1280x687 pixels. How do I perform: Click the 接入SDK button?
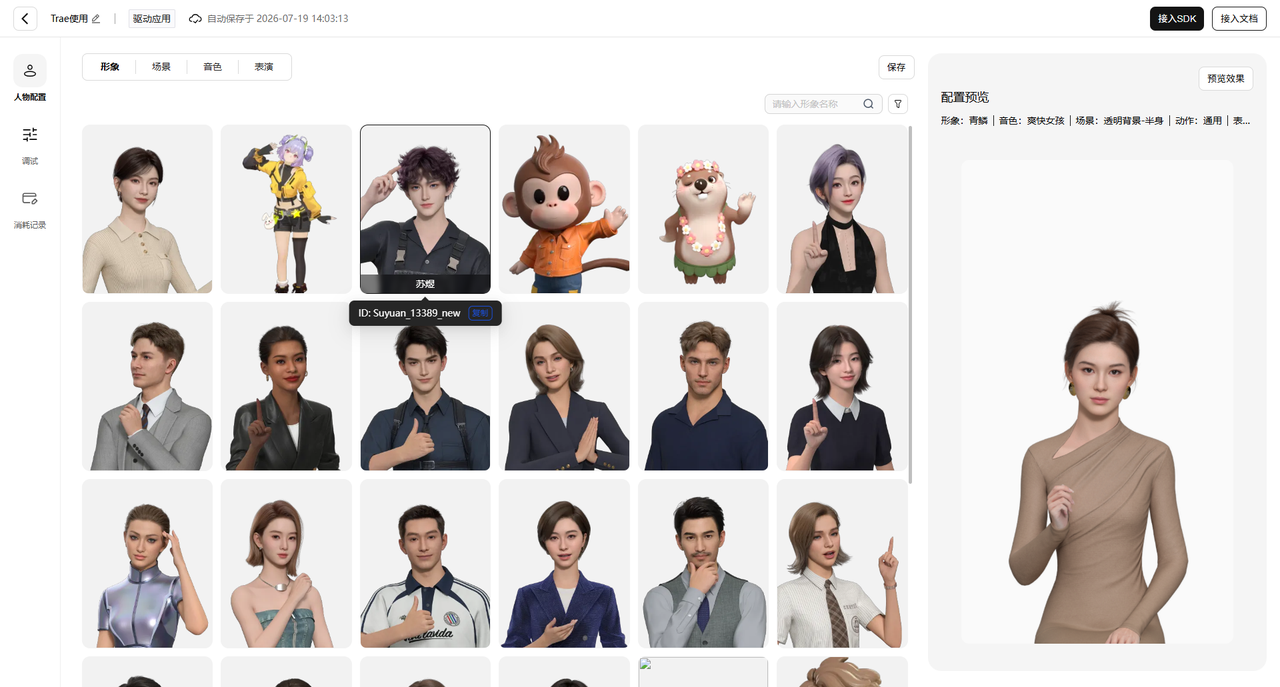[x=1177, y=18]
